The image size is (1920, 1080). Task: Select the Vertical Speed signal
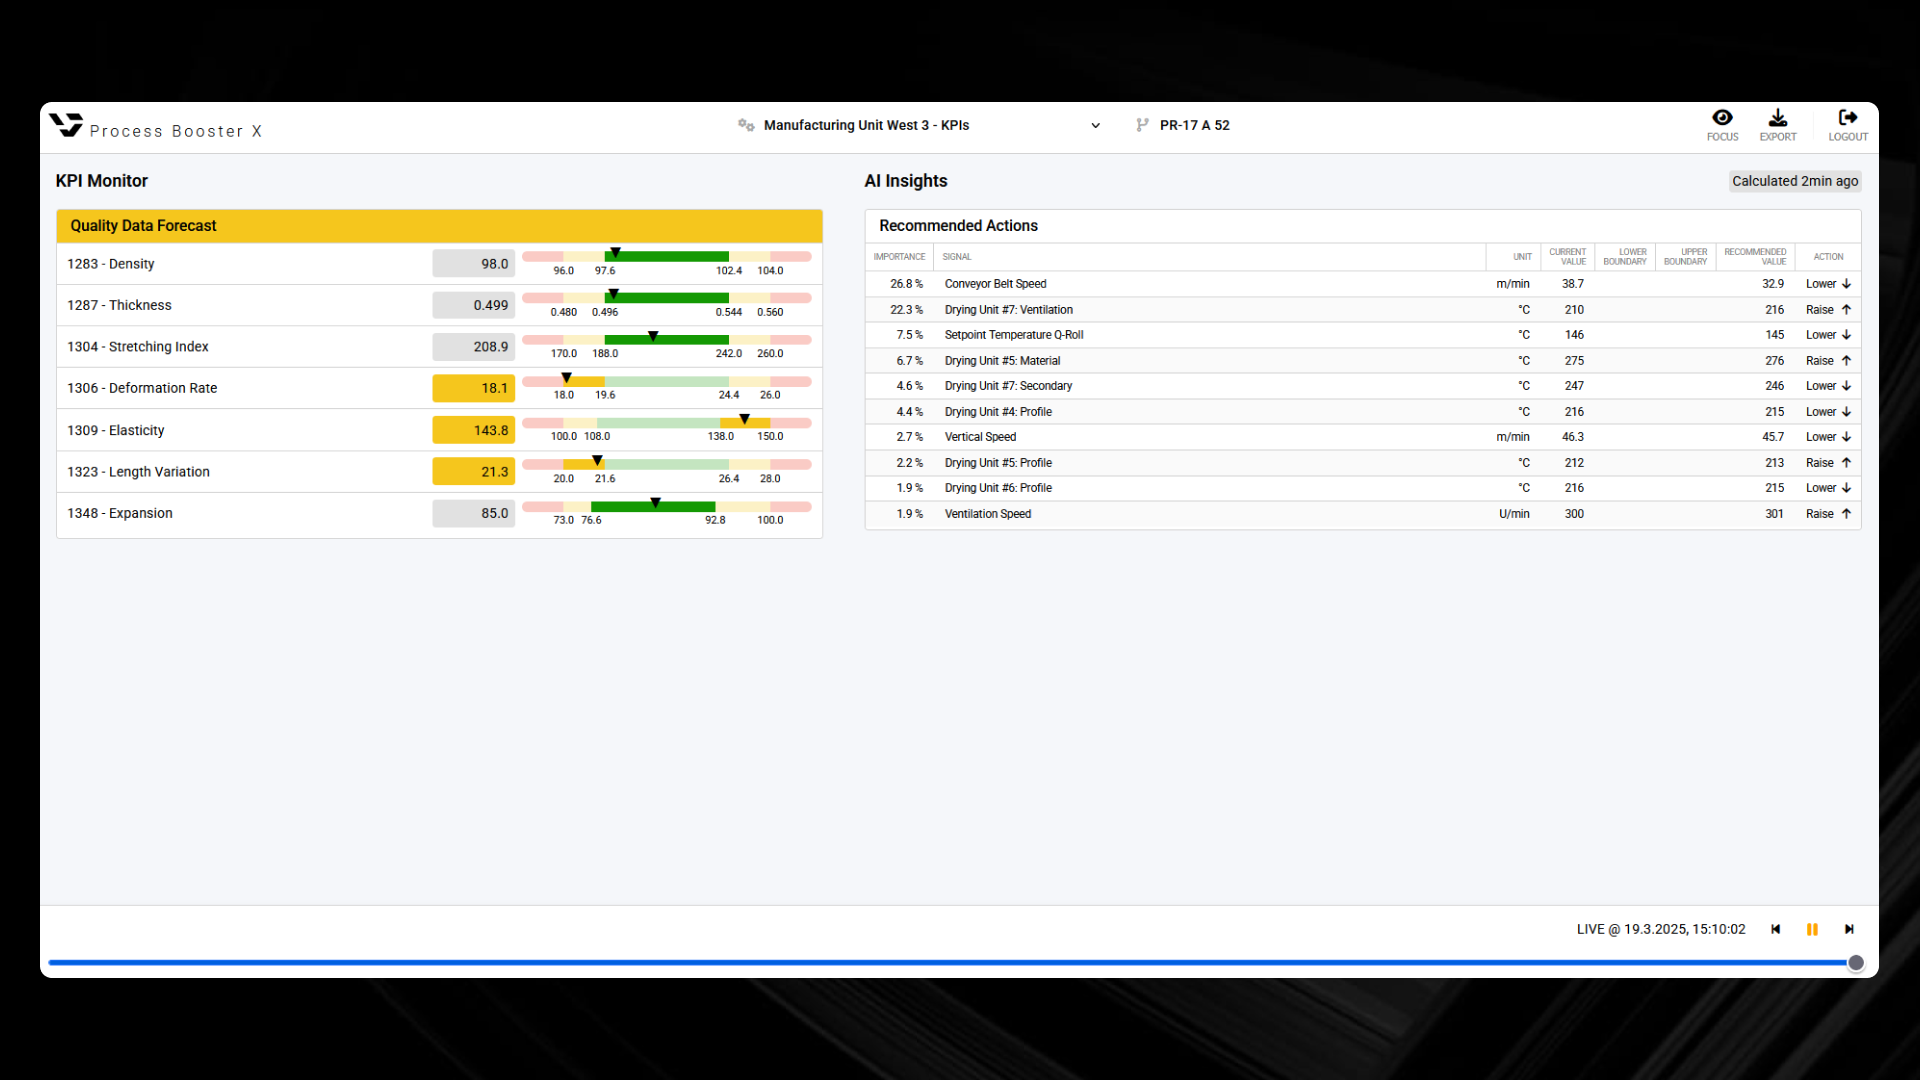click(x=981, y=437)
